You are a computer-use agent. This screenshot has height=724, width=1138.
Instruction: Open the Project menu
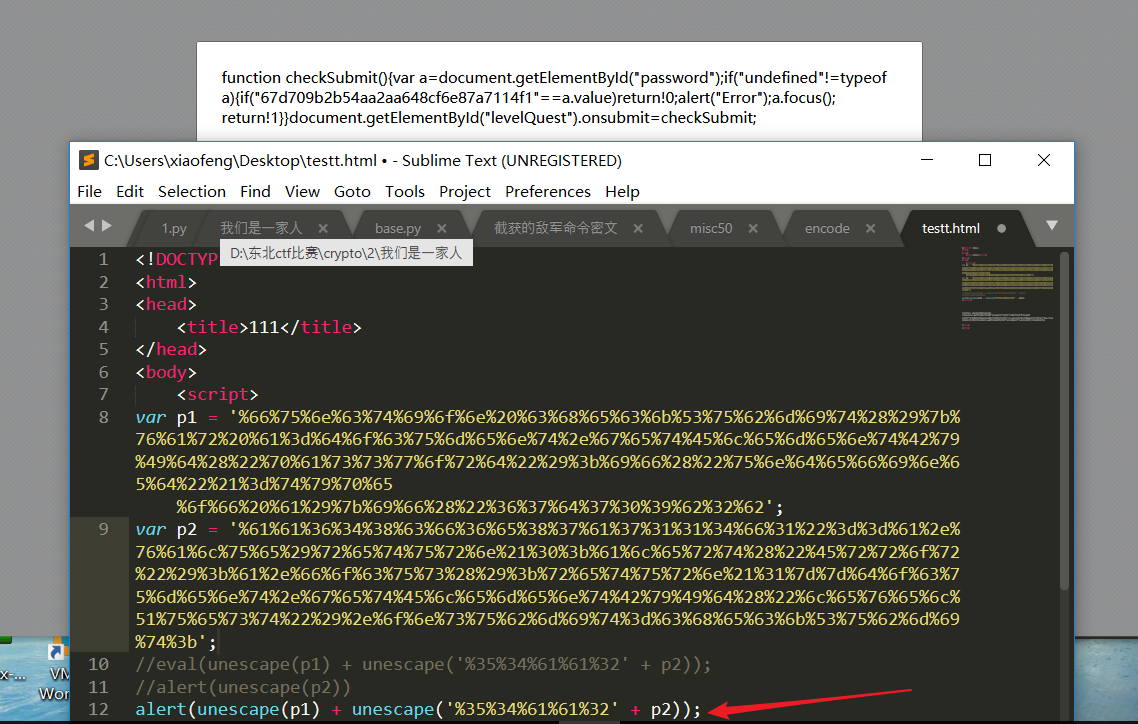[x=464, y=192]
